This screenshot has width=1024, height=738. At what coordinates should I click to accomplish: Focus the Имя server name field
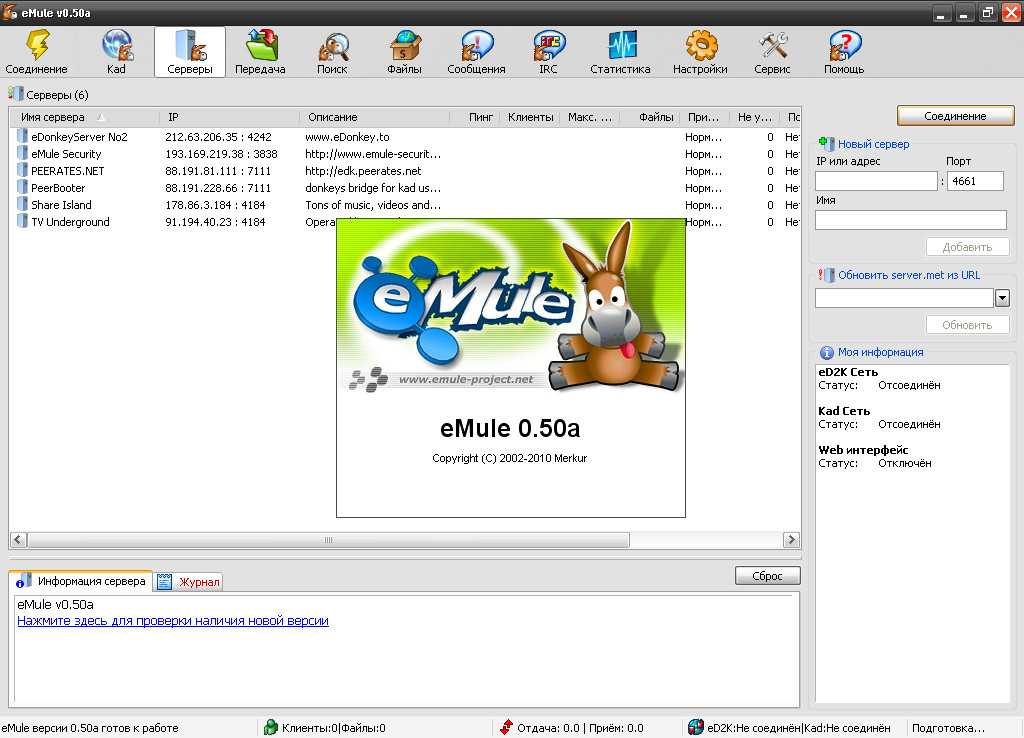point(910,219)
